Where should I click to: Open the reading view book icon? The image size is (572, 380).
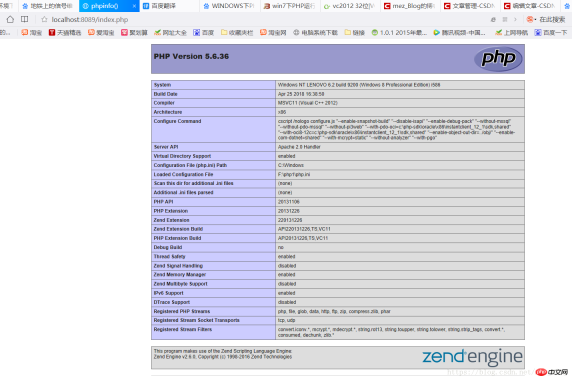pos(24,19)
